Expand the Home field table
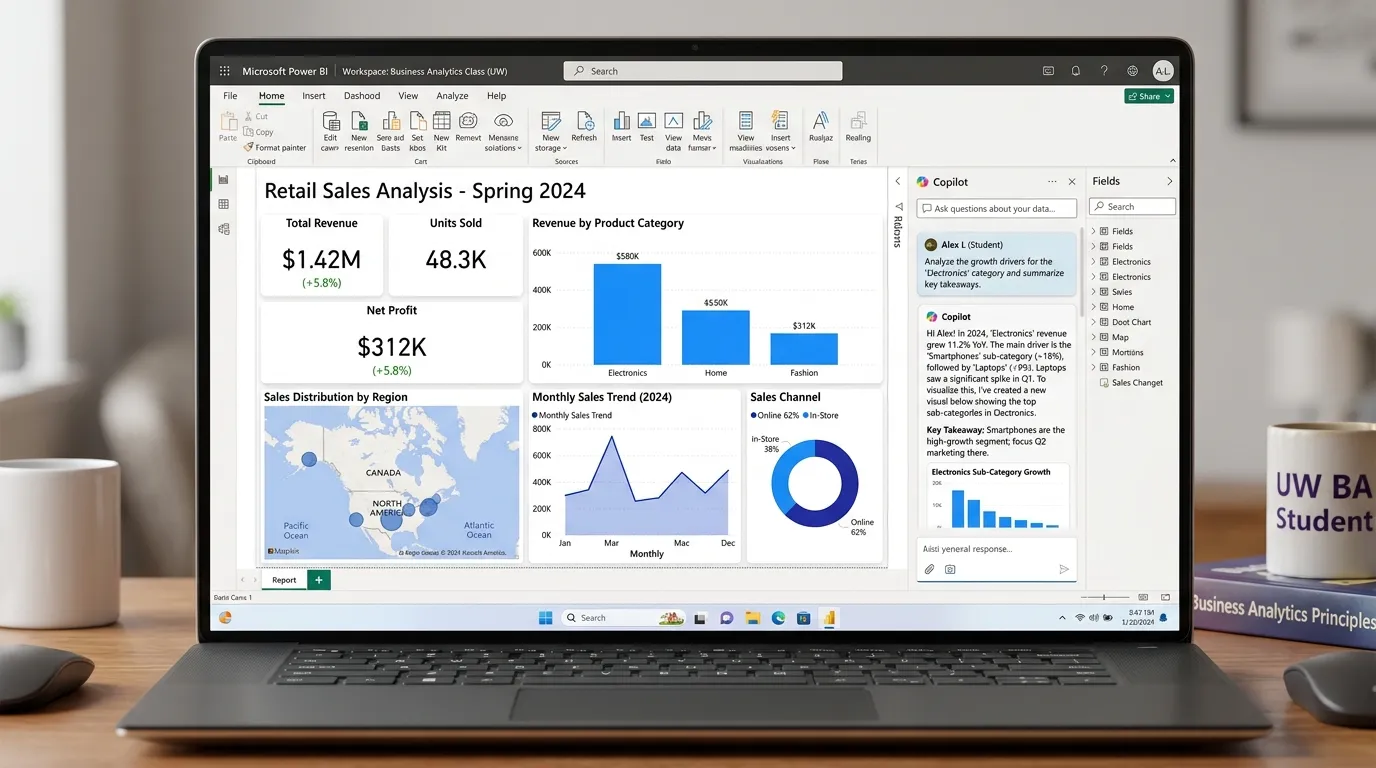 [1093, 307]
